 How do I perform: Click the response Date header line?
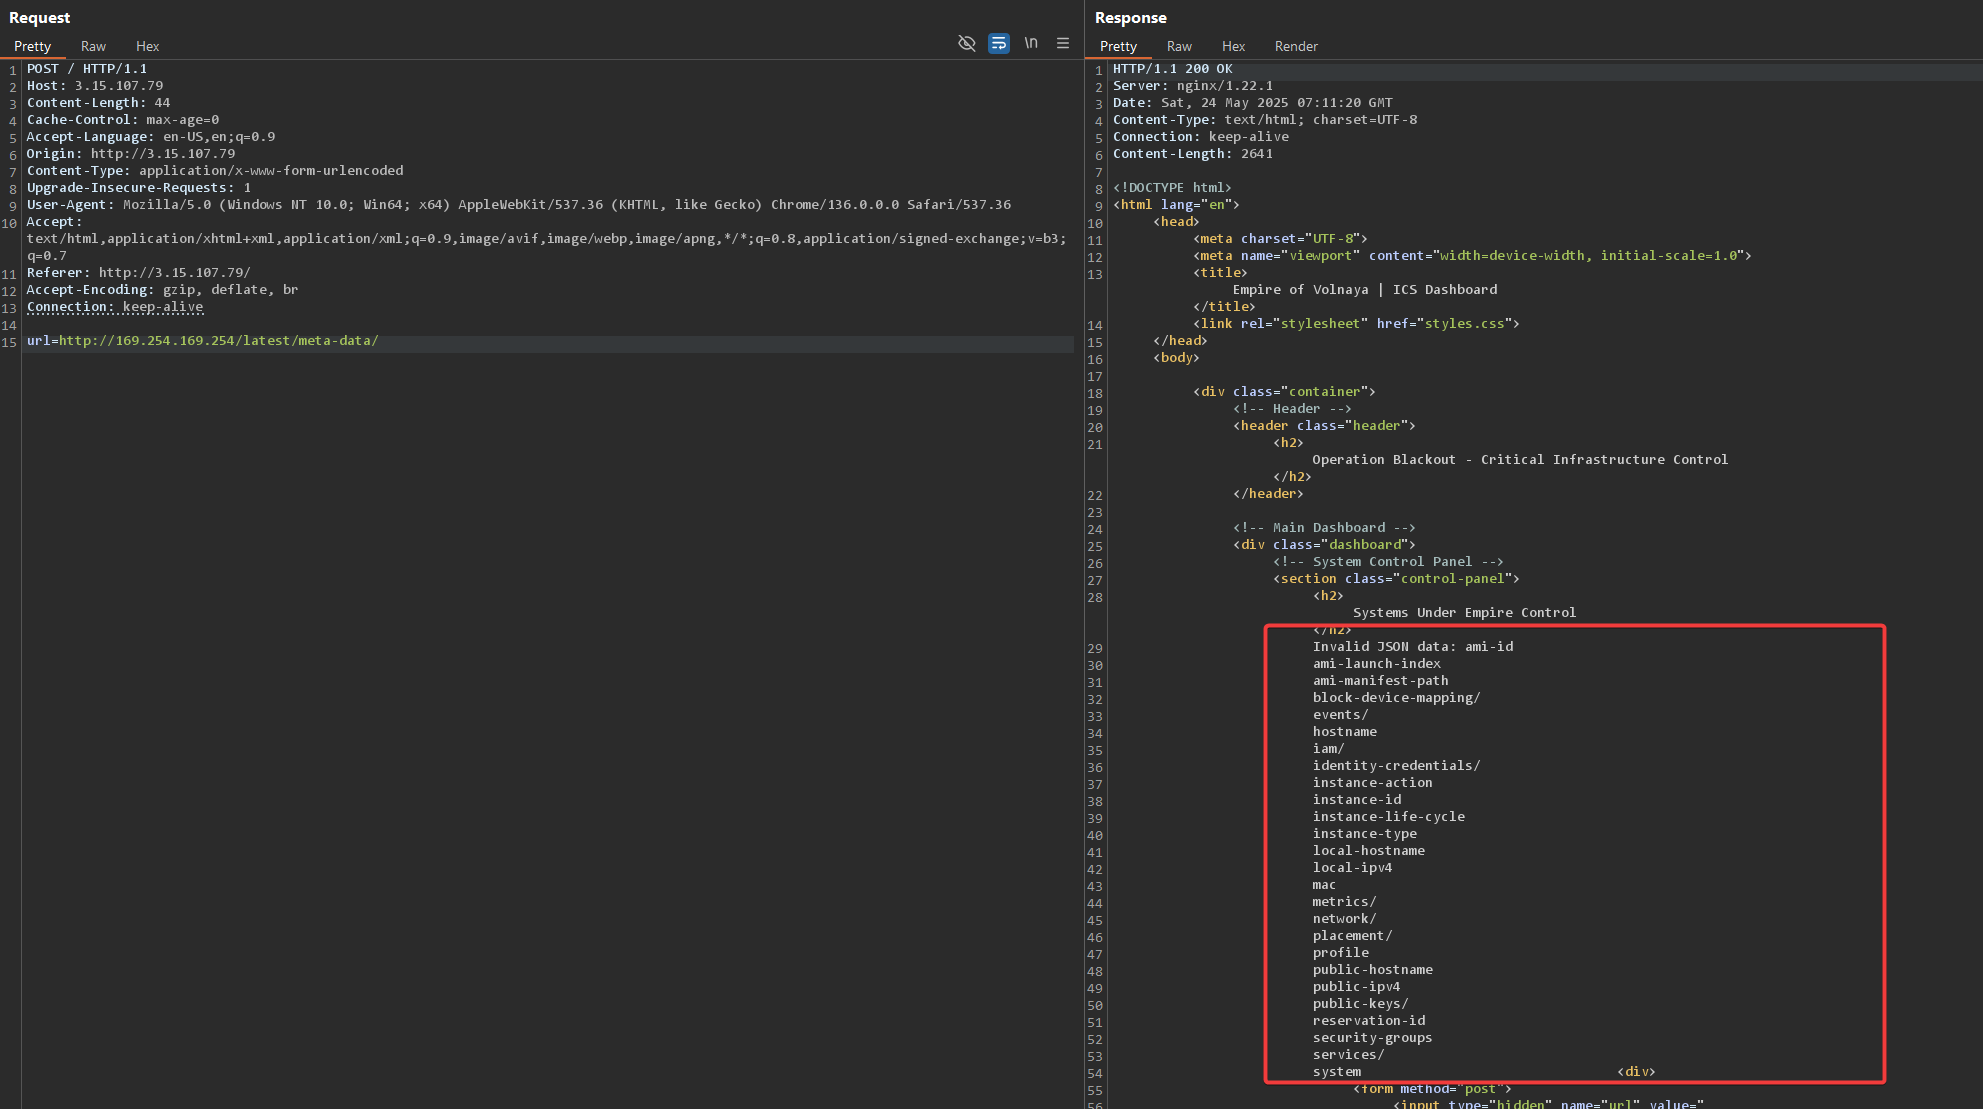pyautogui.click(x=1253, y=103)
